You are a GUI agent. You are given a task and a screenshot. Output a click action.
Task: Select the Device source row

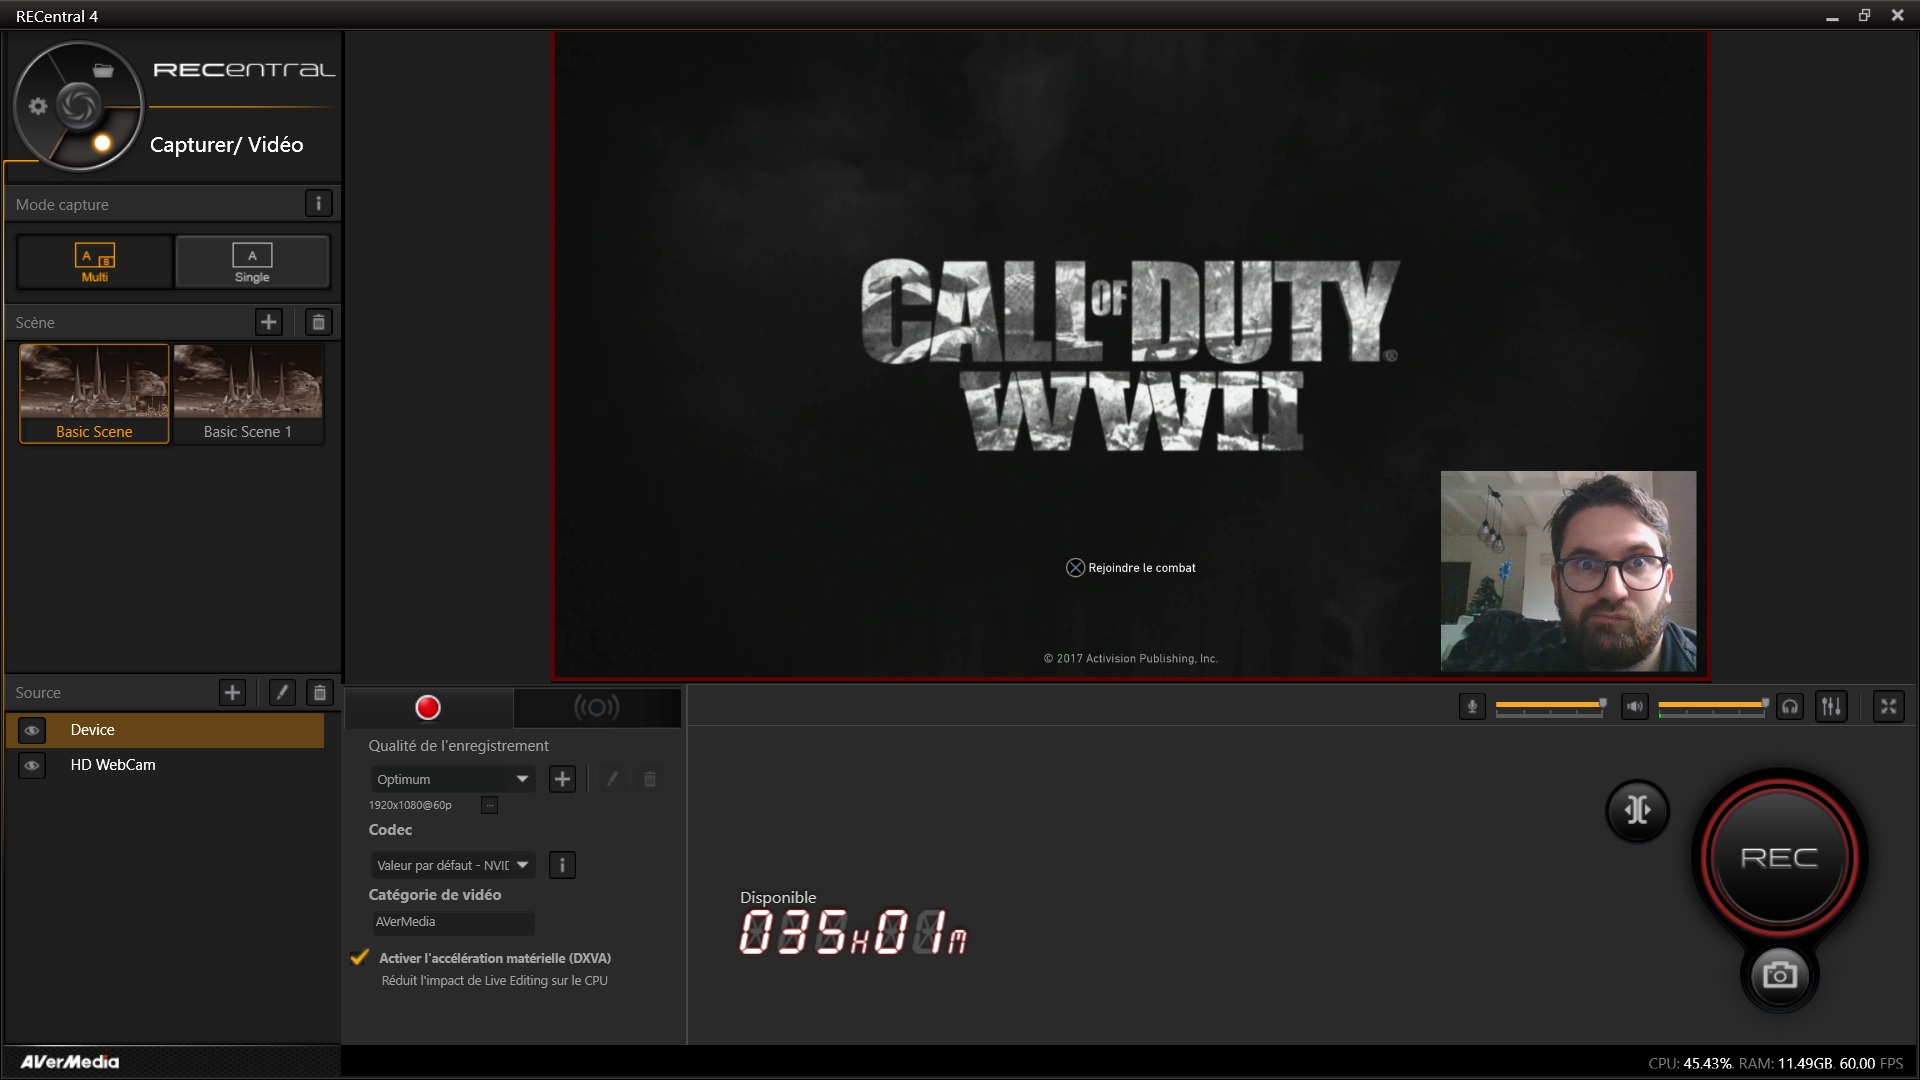(165, 730)
